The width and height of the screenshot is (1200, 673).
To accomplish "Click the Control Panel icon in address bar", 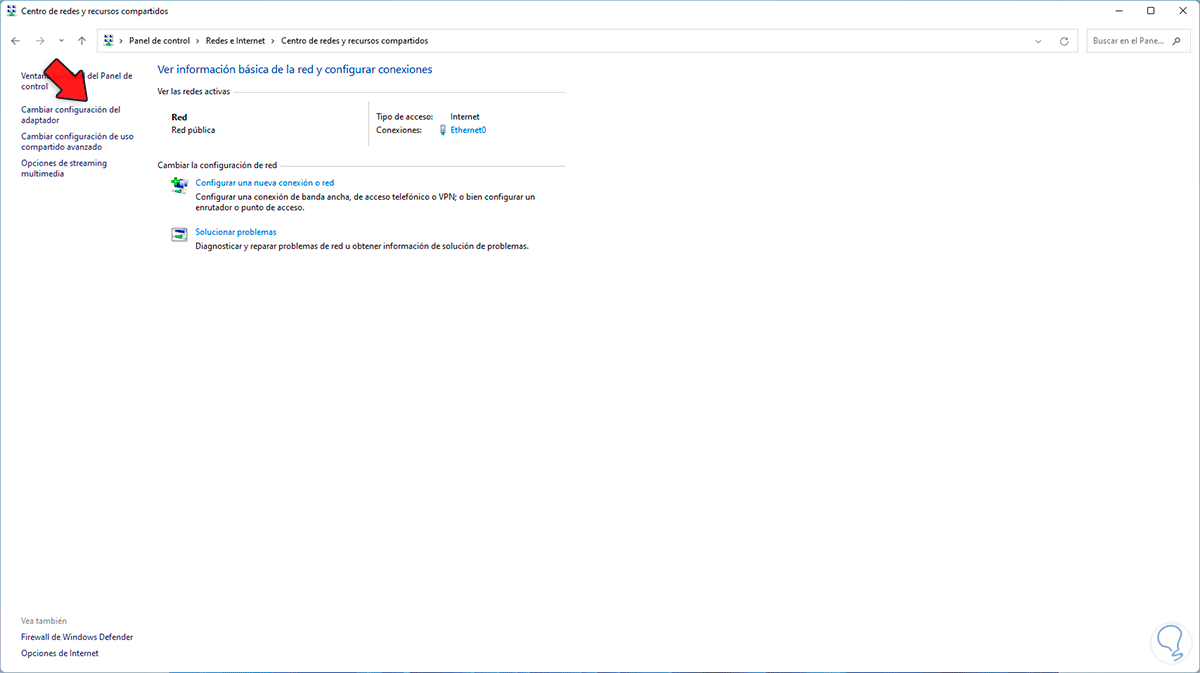I will [x=108, y=41].
